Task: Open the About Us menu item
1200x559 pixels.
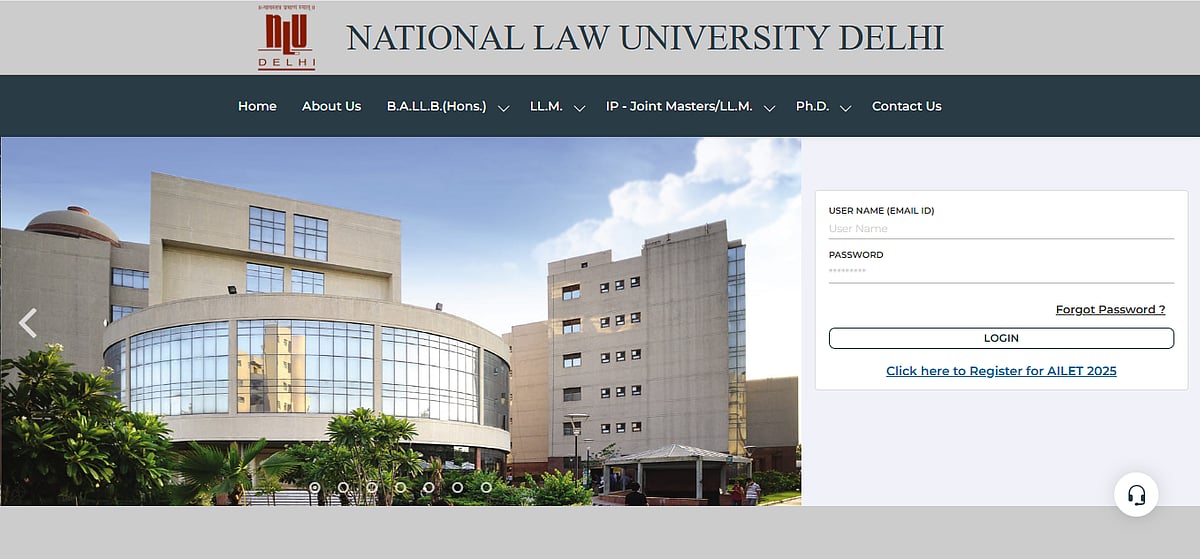Action: click(x=331, y=106)
